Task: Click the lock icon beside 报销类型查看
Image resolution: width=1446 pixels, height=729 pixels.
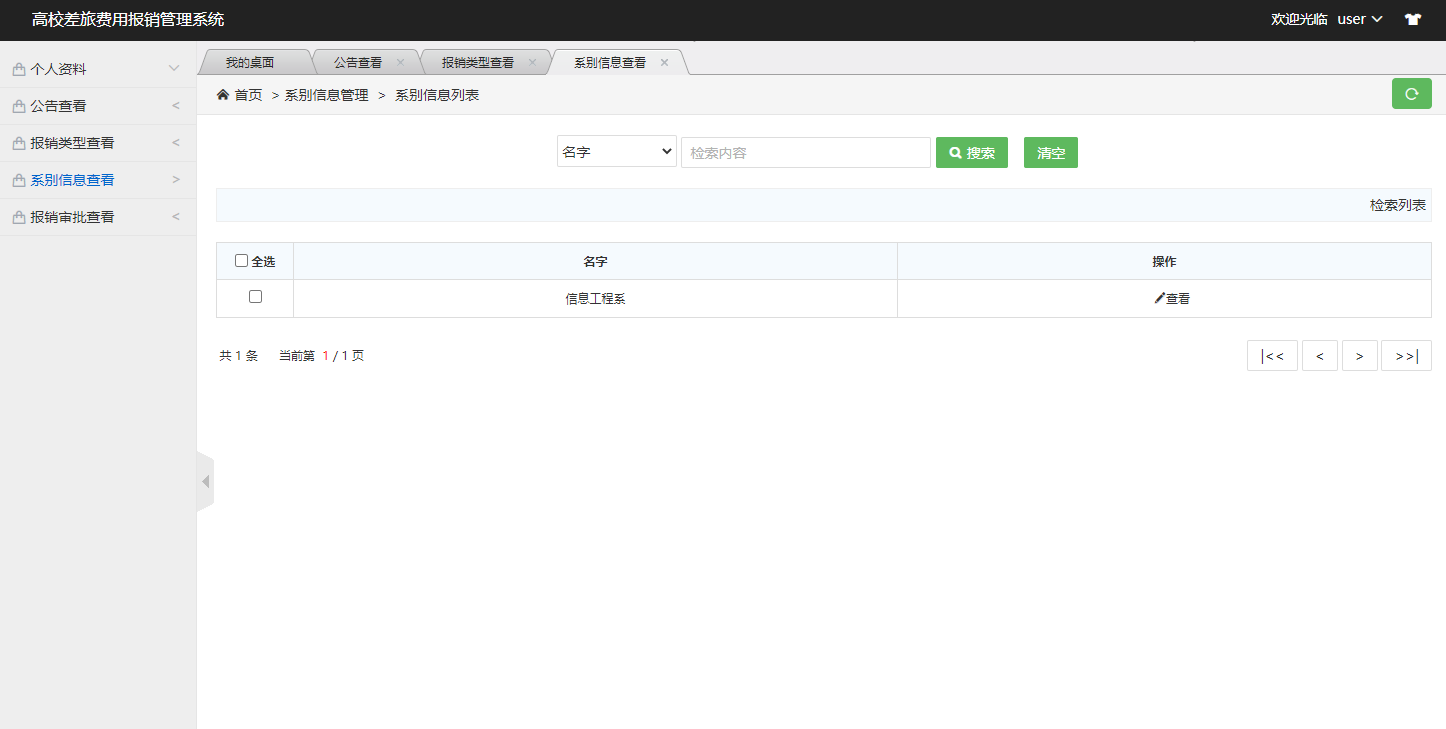Action: (19, 143)
